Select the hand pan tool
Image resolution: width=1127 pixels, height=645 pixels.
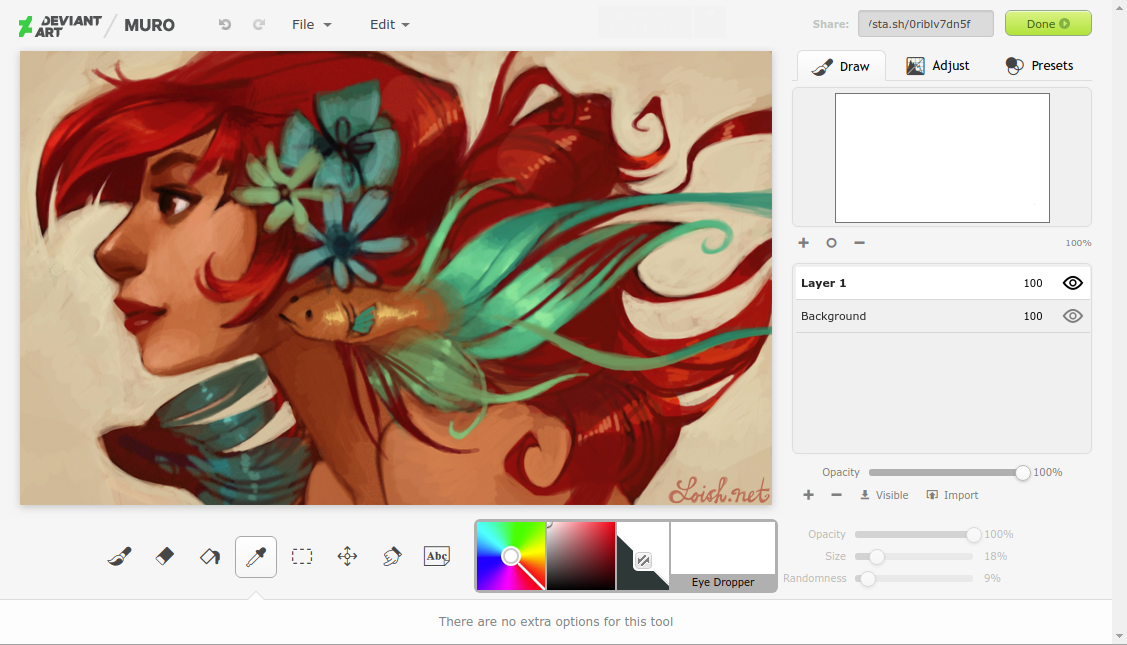392,557
